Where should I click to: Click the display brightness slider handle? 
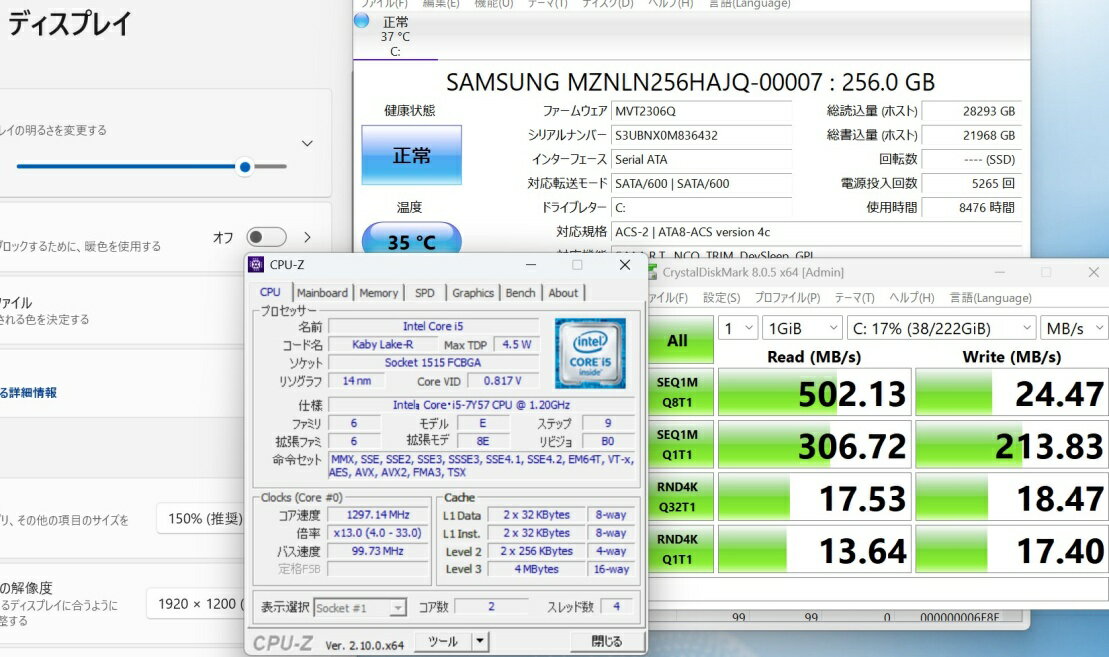245,167
